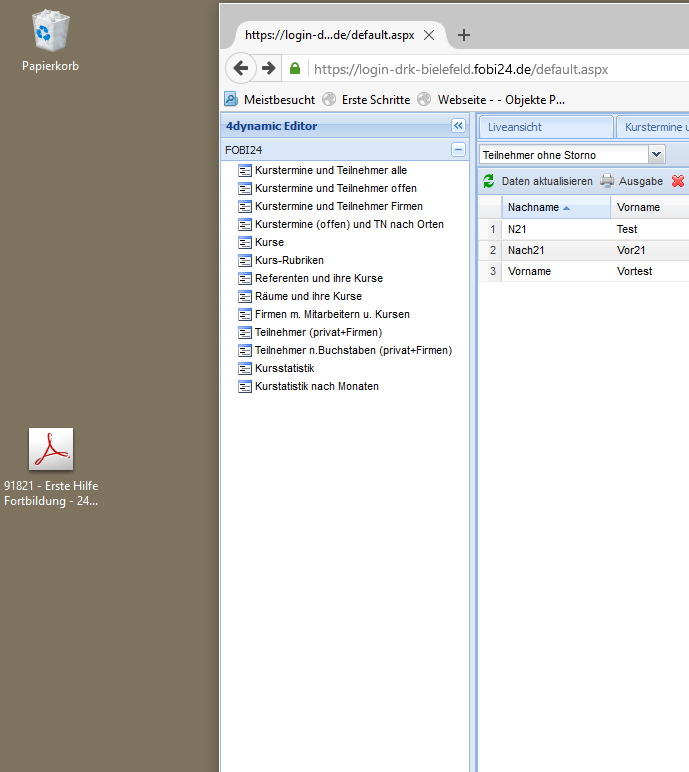Collapse the 4dynamic Editor side panel
The height and width of the screenshot is (772, 689).
458,126
